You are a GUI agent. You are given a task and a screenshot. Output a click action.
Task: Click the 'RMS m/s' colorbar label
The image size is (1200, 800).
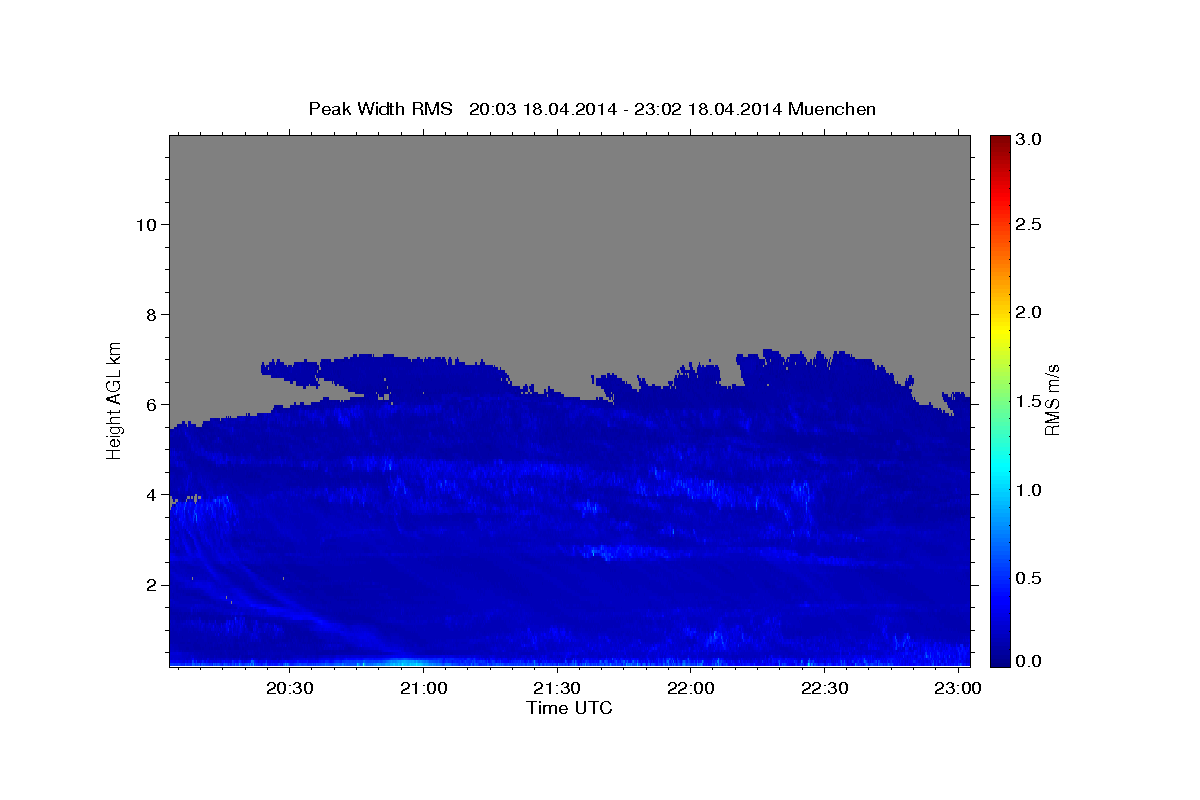pyautogui.click(x=1051, y=400)
